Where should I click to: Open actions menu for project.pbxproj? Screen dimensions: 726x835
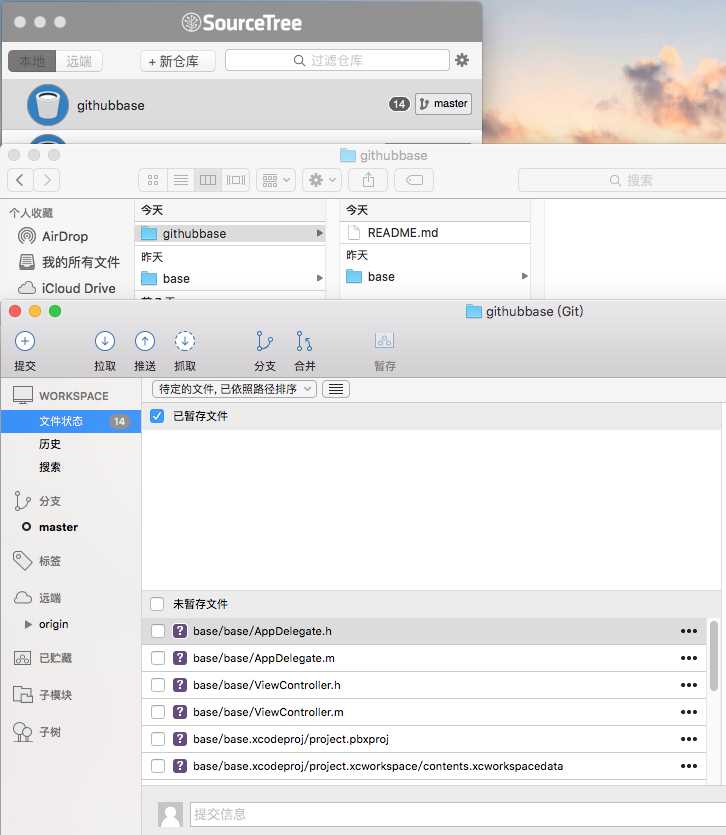(x=689, y=739)
